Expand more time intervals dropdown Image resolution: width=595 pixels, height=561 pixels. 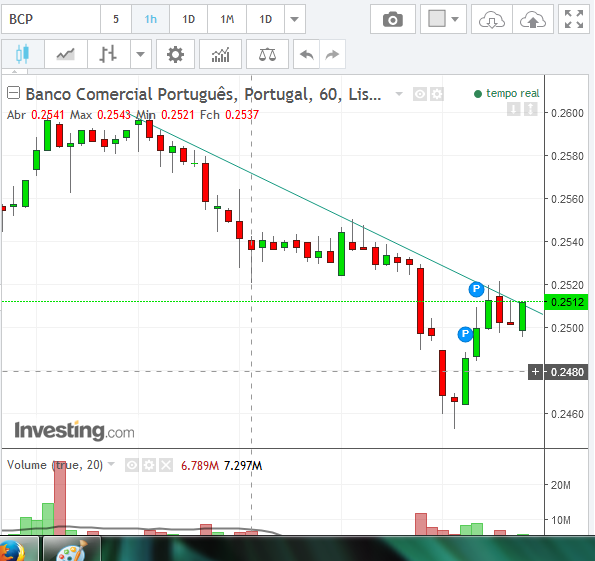(x=295, y=19)
